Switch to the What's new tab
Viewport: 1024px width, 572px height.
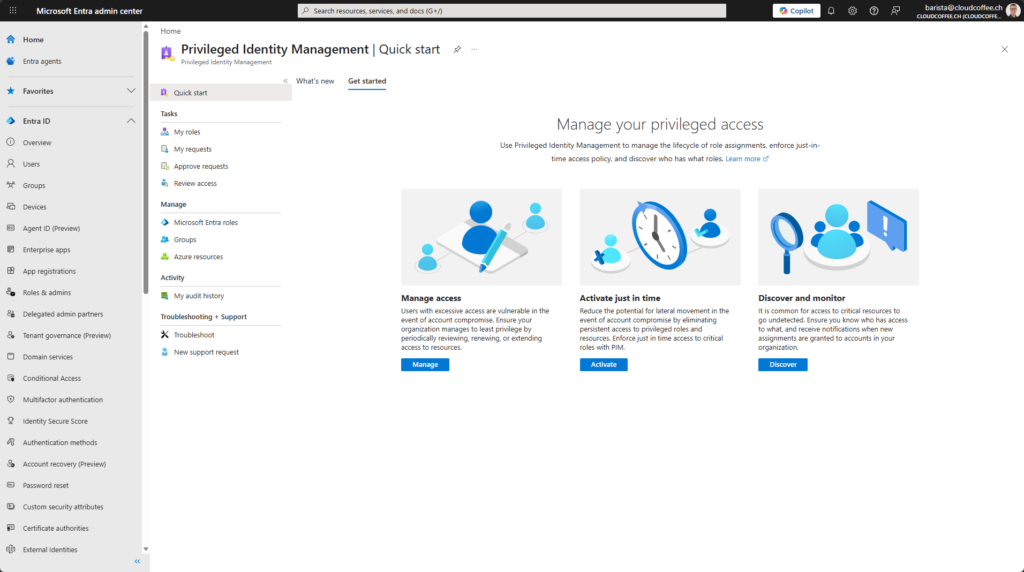315,81
